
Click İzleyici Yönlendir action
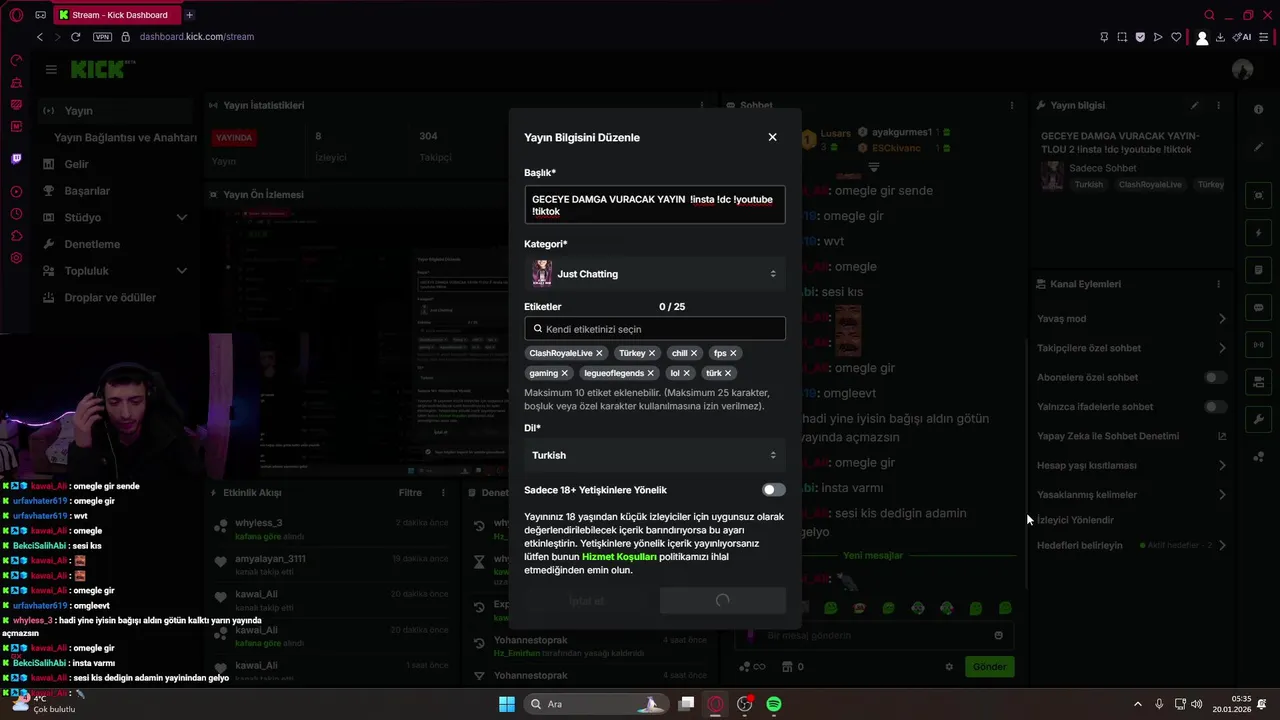1075,520
